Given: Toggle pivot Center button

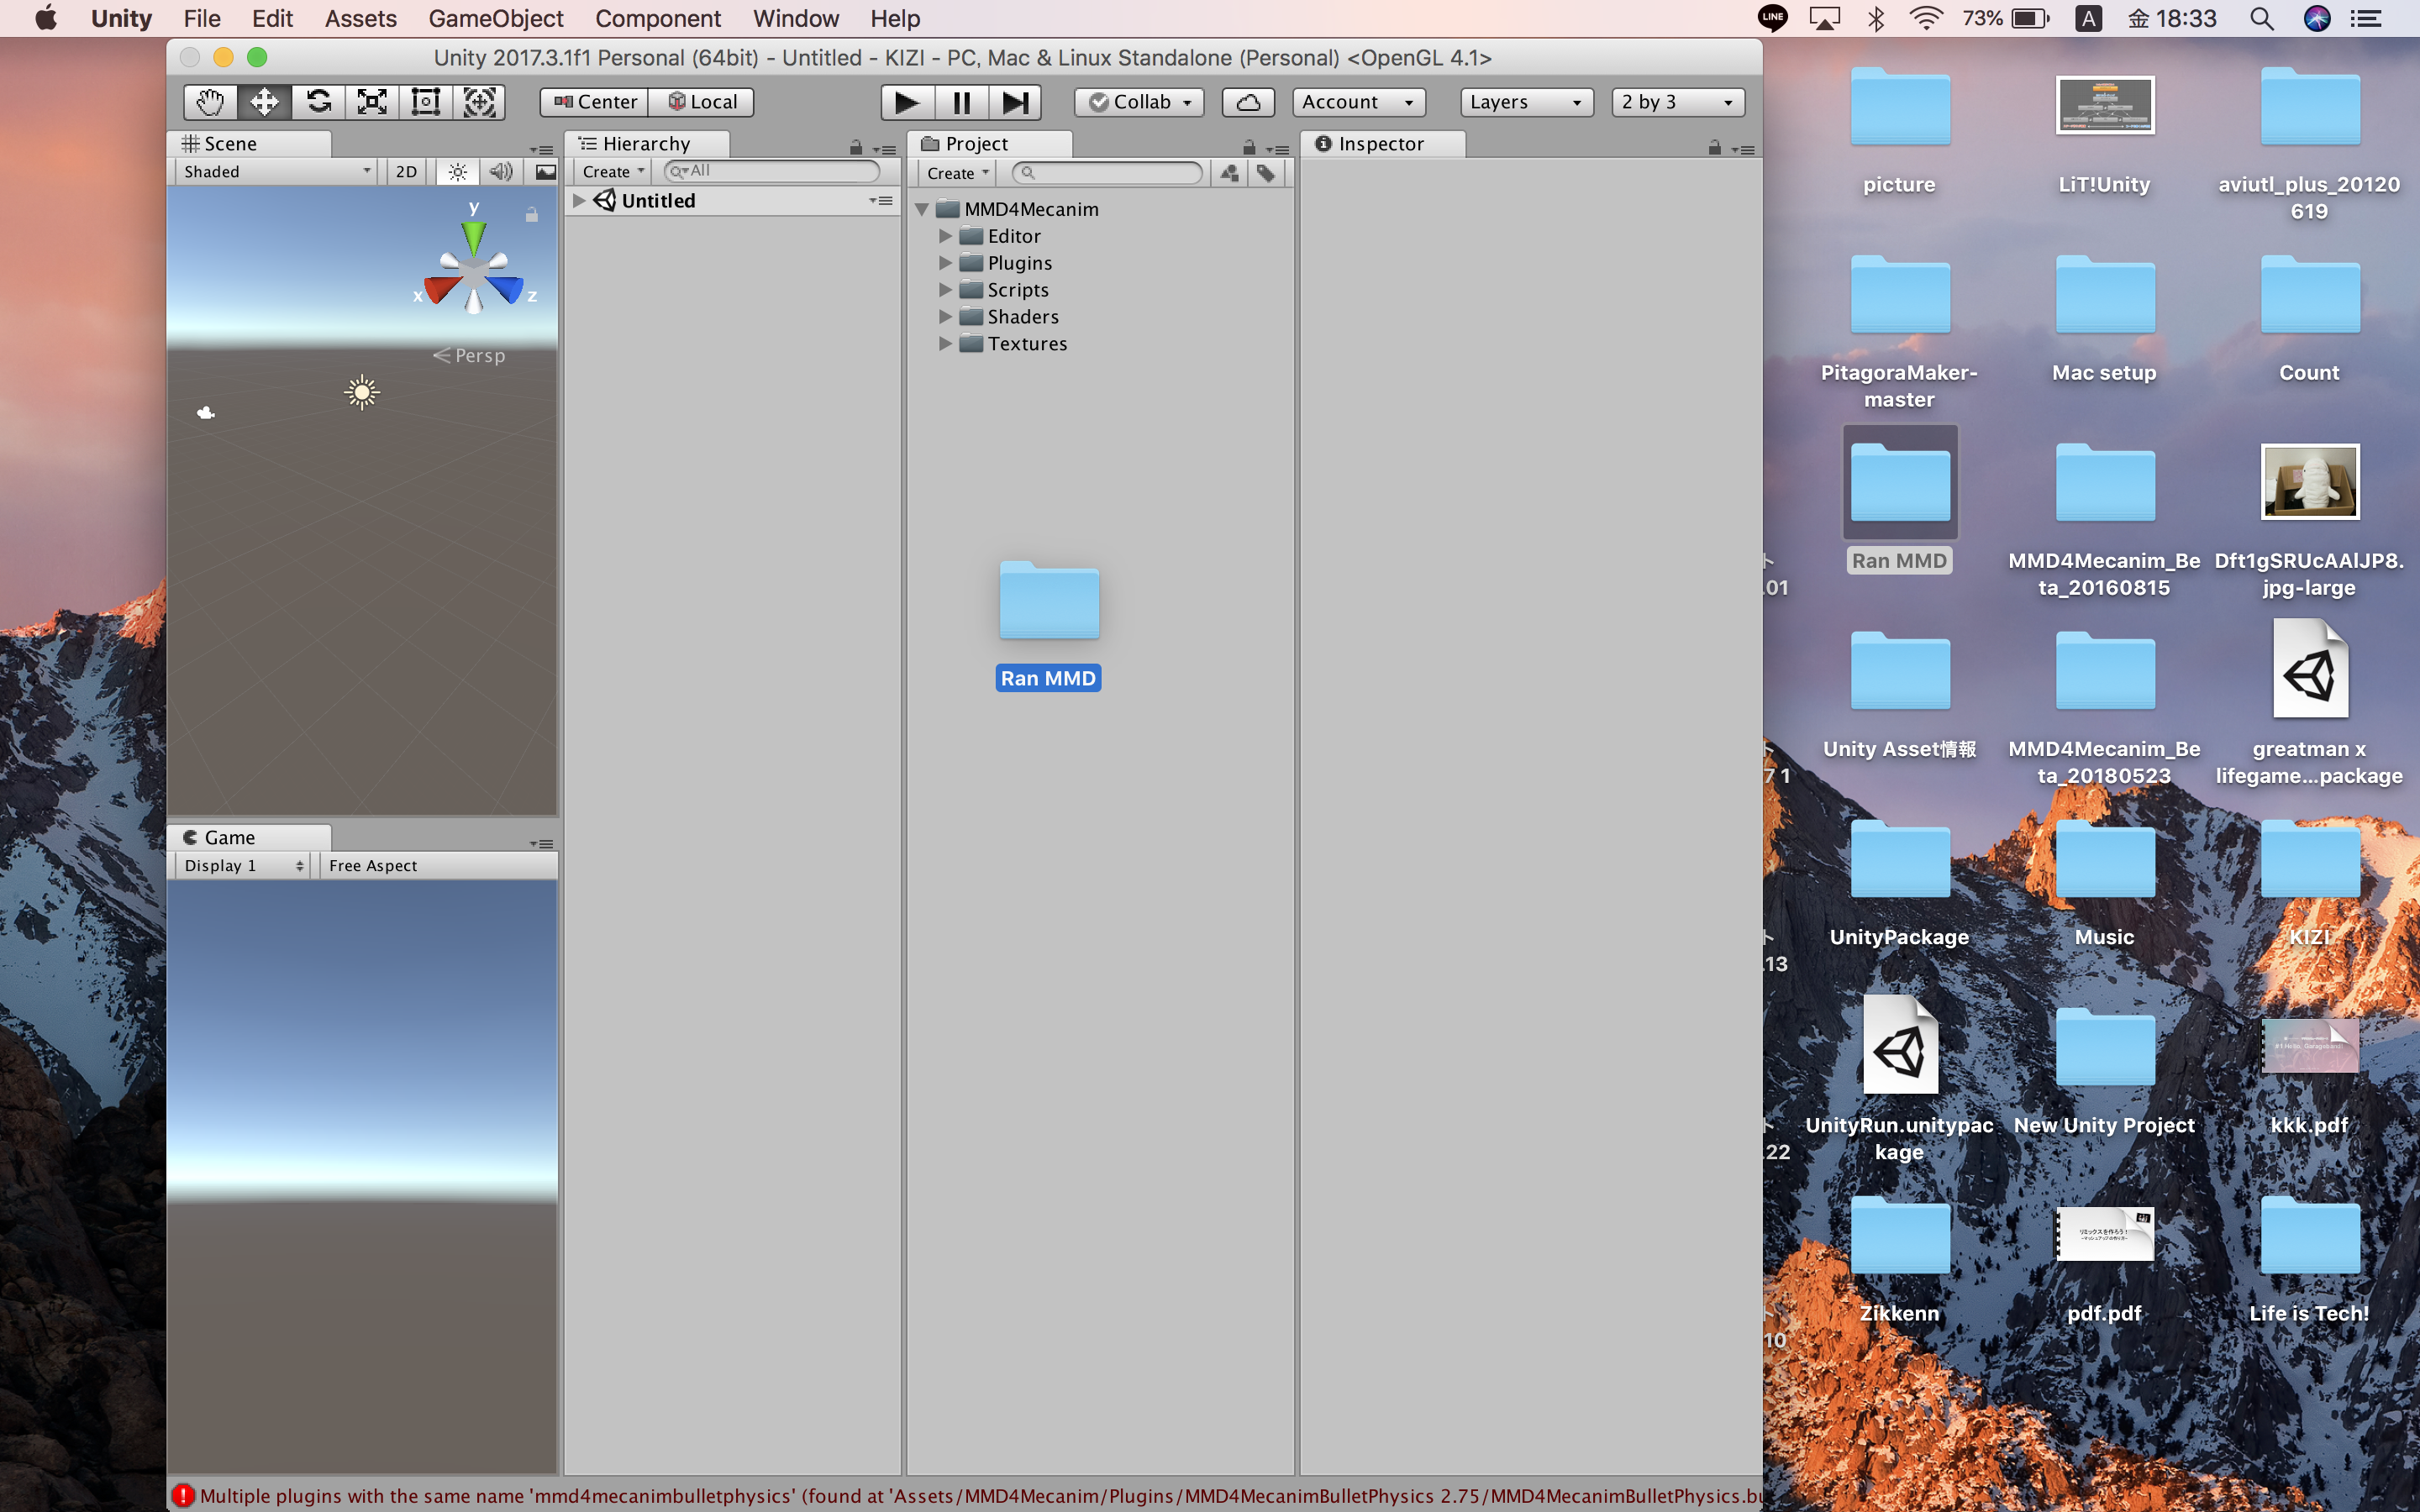Looking at the screenshot, I should [x=595, y=102].
